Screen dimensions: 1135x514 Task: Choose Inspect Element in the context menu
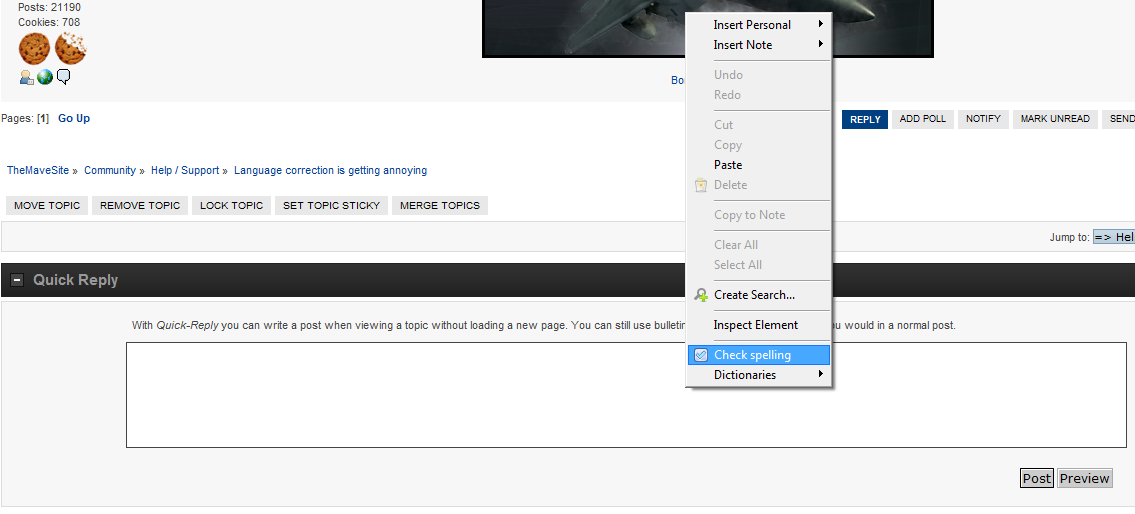[755, 325]
